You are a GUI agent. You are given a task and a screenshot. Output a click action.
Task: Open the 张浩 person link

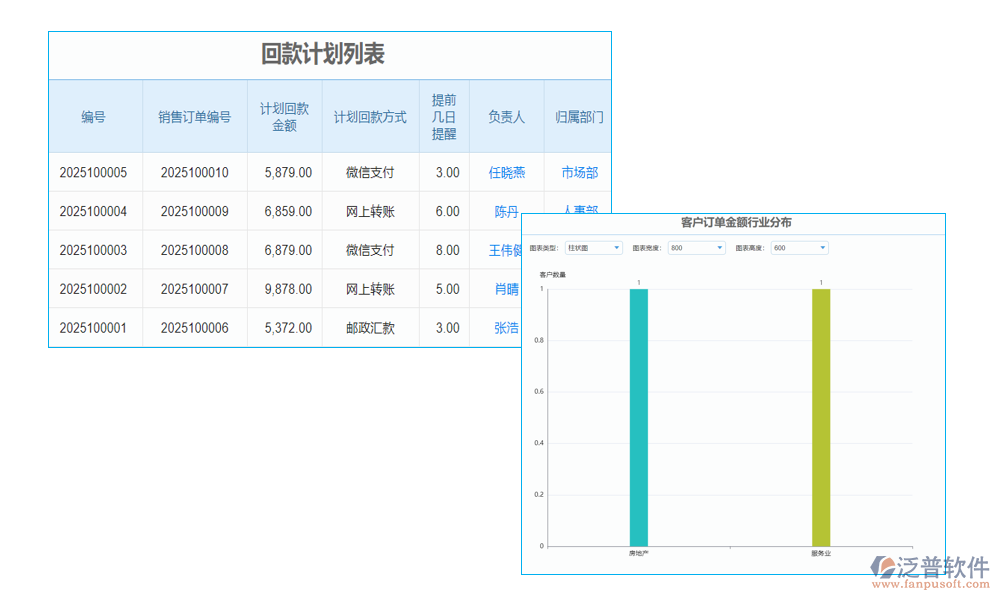tap(505, 328)
